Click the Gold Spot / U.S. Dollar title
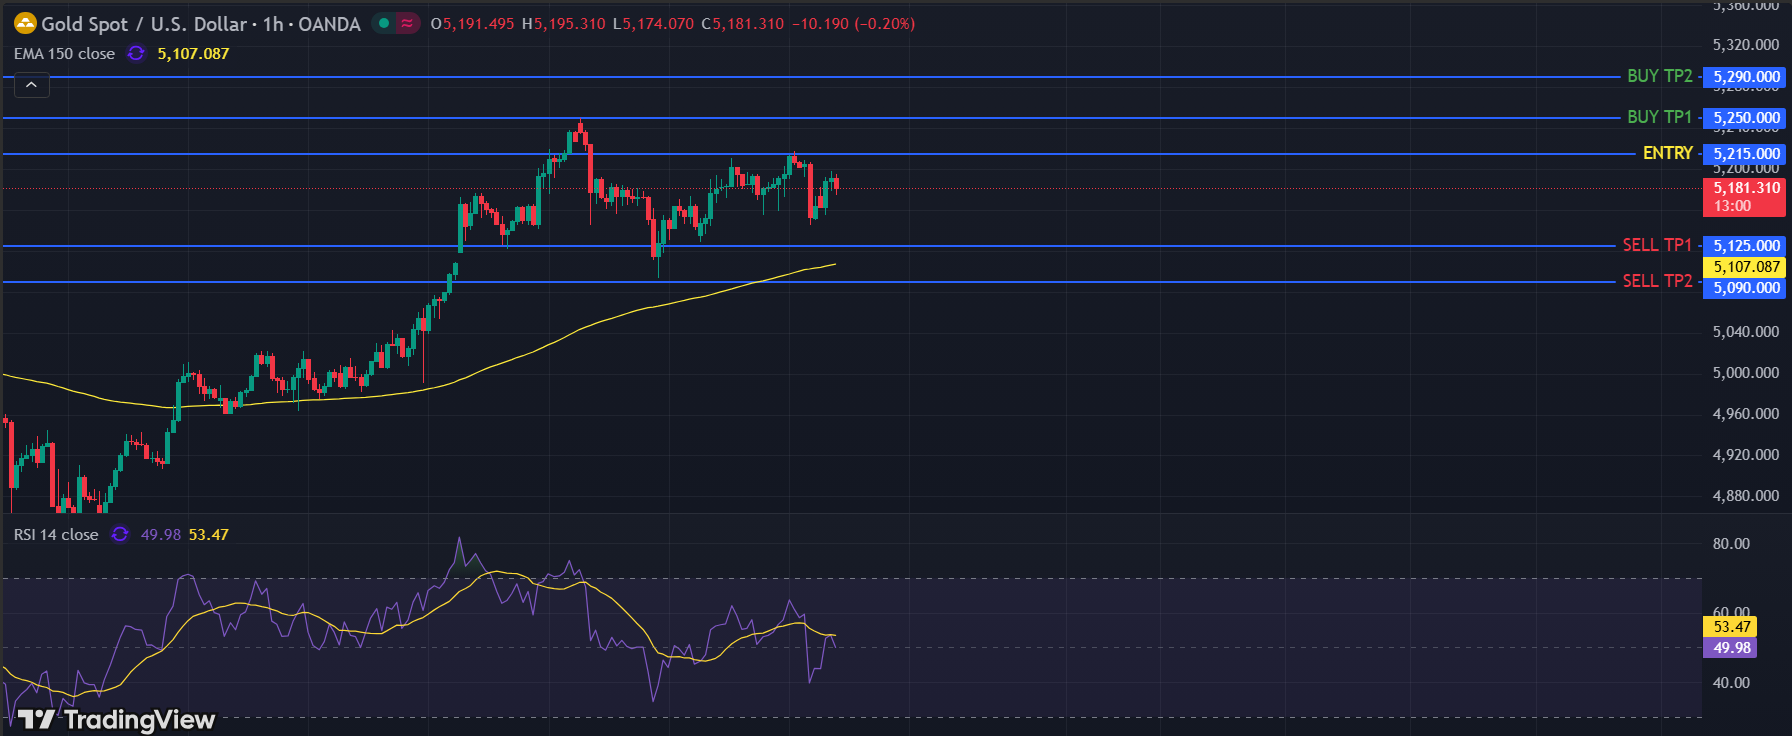The height and width of the screenshot is (736, 1792). 143,24
